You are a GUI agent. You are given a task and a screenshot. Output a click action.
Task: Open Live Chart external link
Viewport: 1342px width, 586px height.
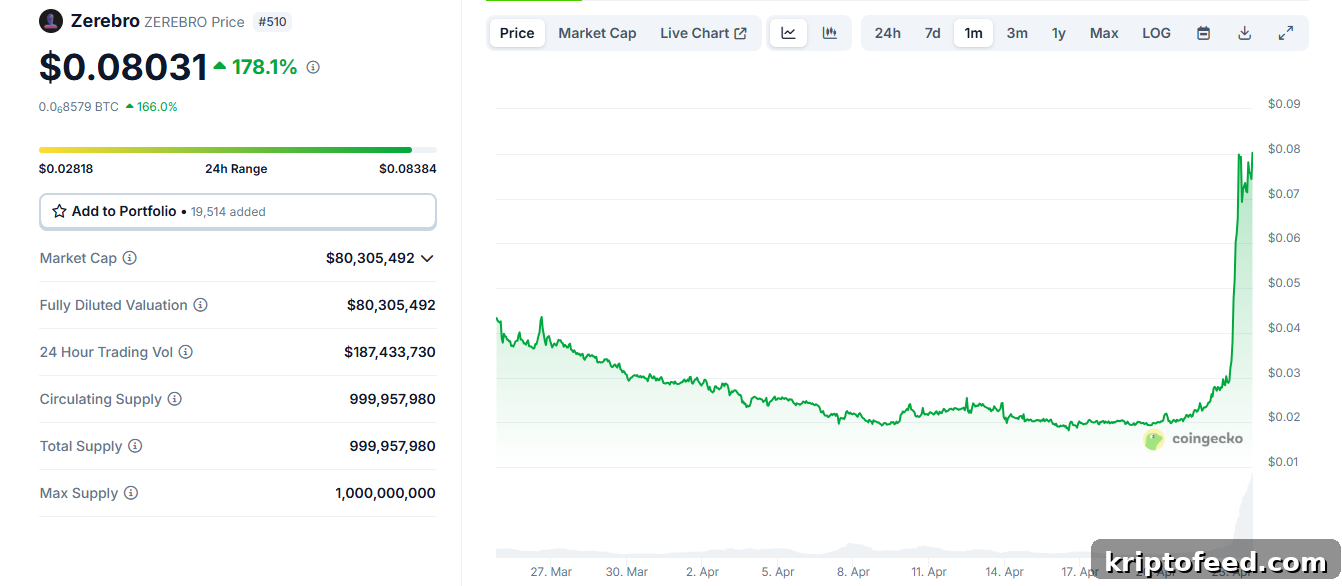pos(703,33)
